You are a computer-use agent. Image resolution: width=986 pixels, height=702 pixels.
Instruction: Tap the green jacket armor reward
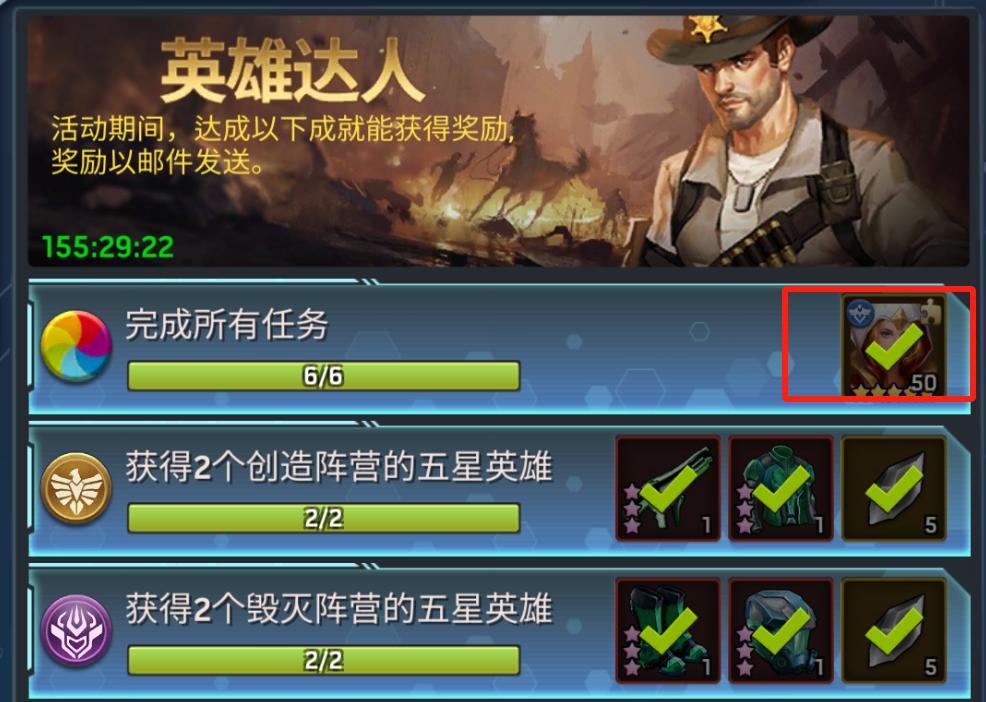781,488
